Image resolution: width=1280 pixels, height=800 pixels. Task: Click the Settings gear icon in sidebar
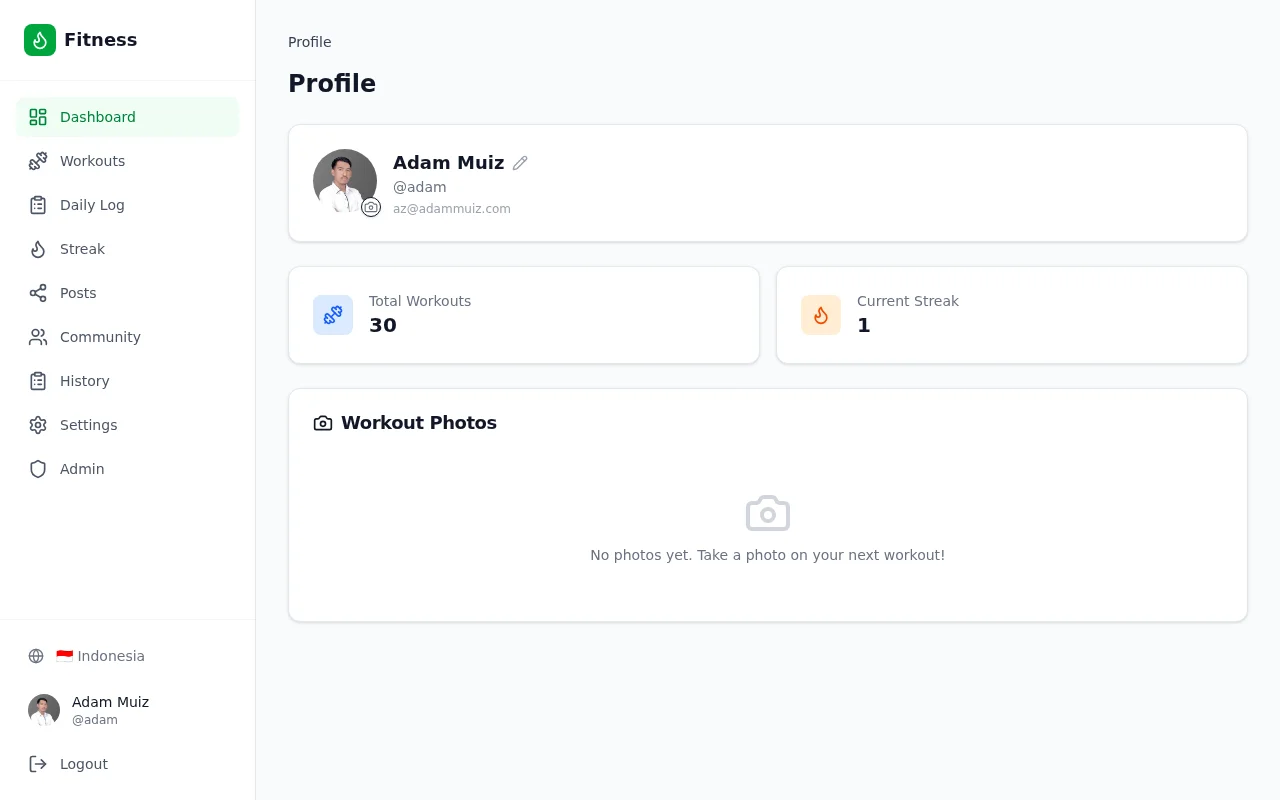click(x=38, y=425)
